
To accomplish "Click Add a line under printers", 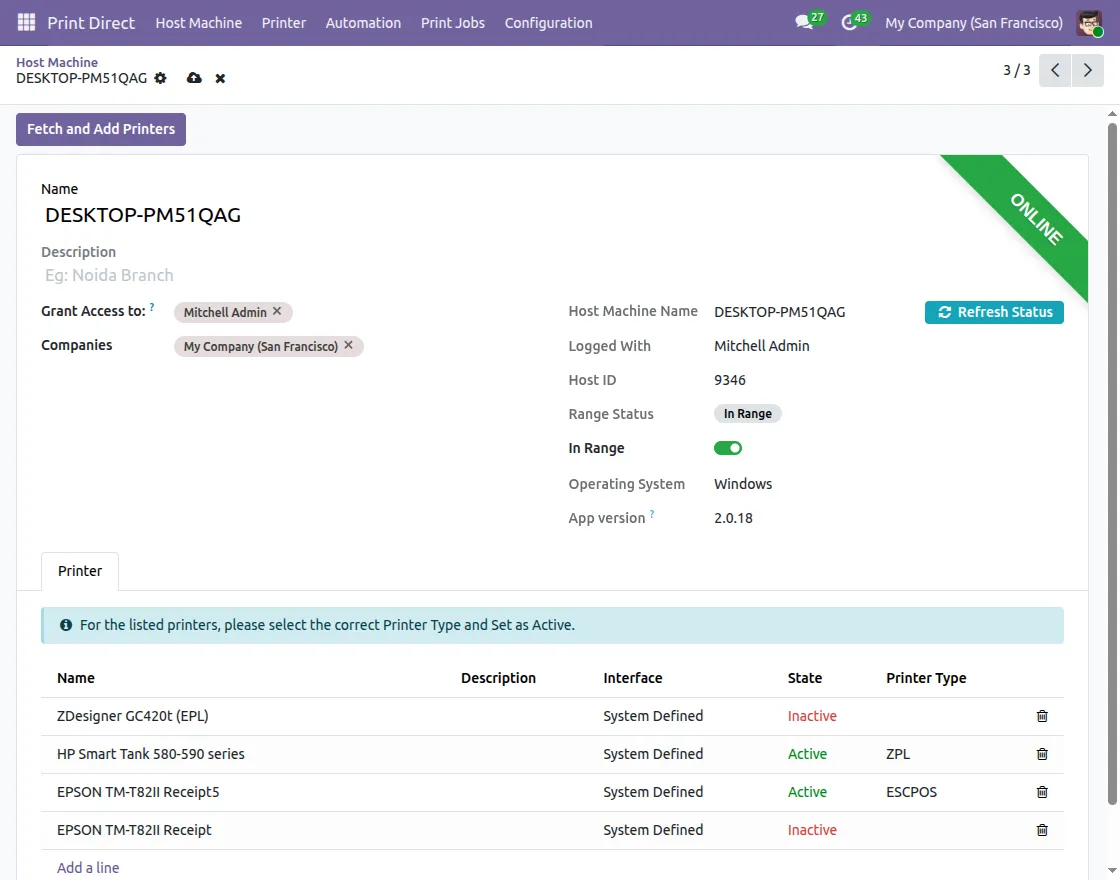I will 88,867.
